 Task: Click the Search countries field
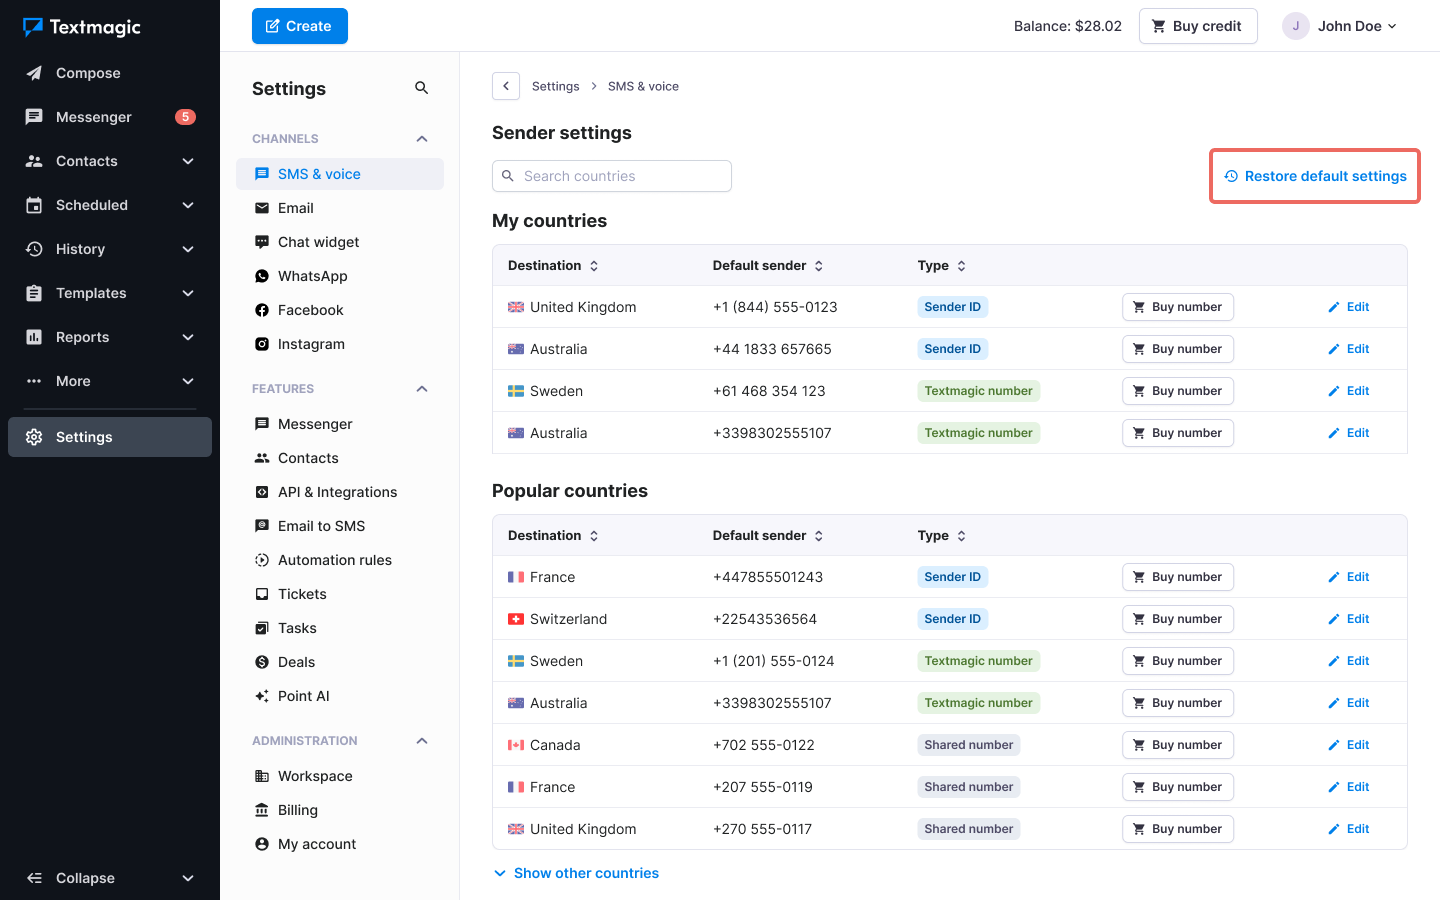(x=612, y=176)
